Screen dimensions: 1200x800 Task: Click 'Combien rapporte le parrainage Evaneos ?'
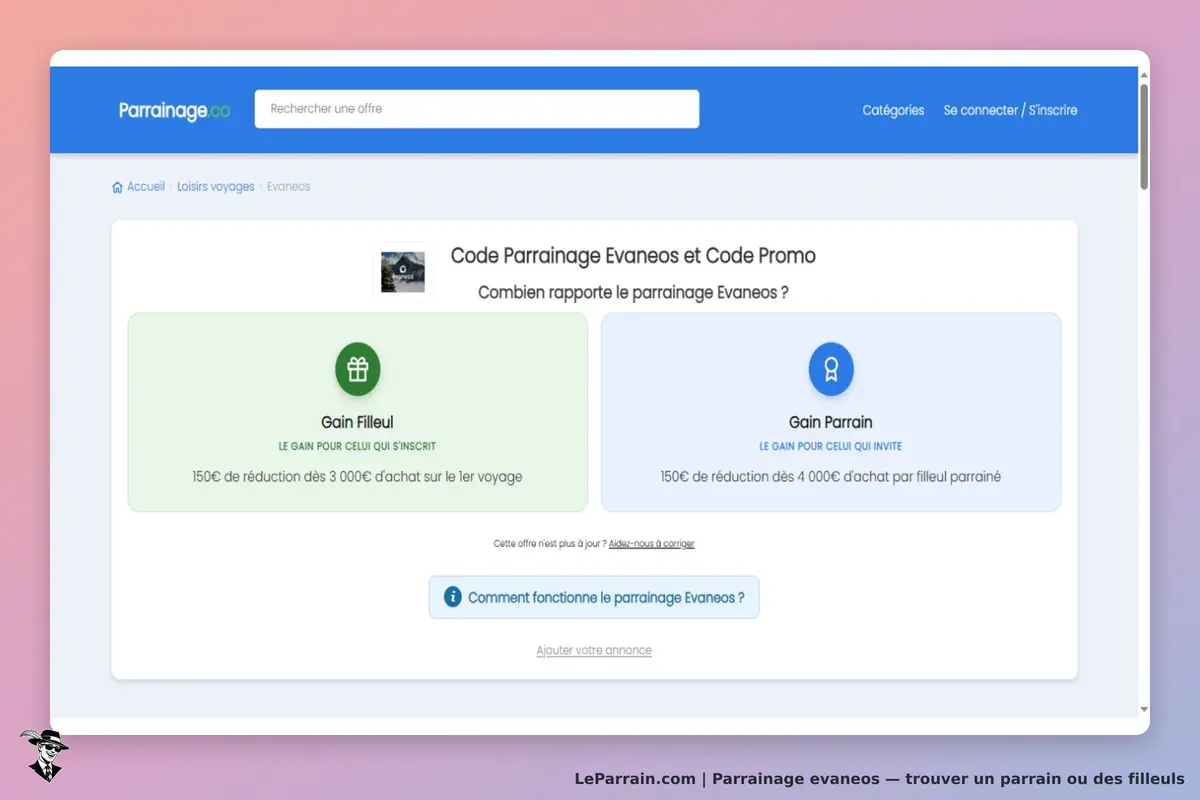coord(633,293)
